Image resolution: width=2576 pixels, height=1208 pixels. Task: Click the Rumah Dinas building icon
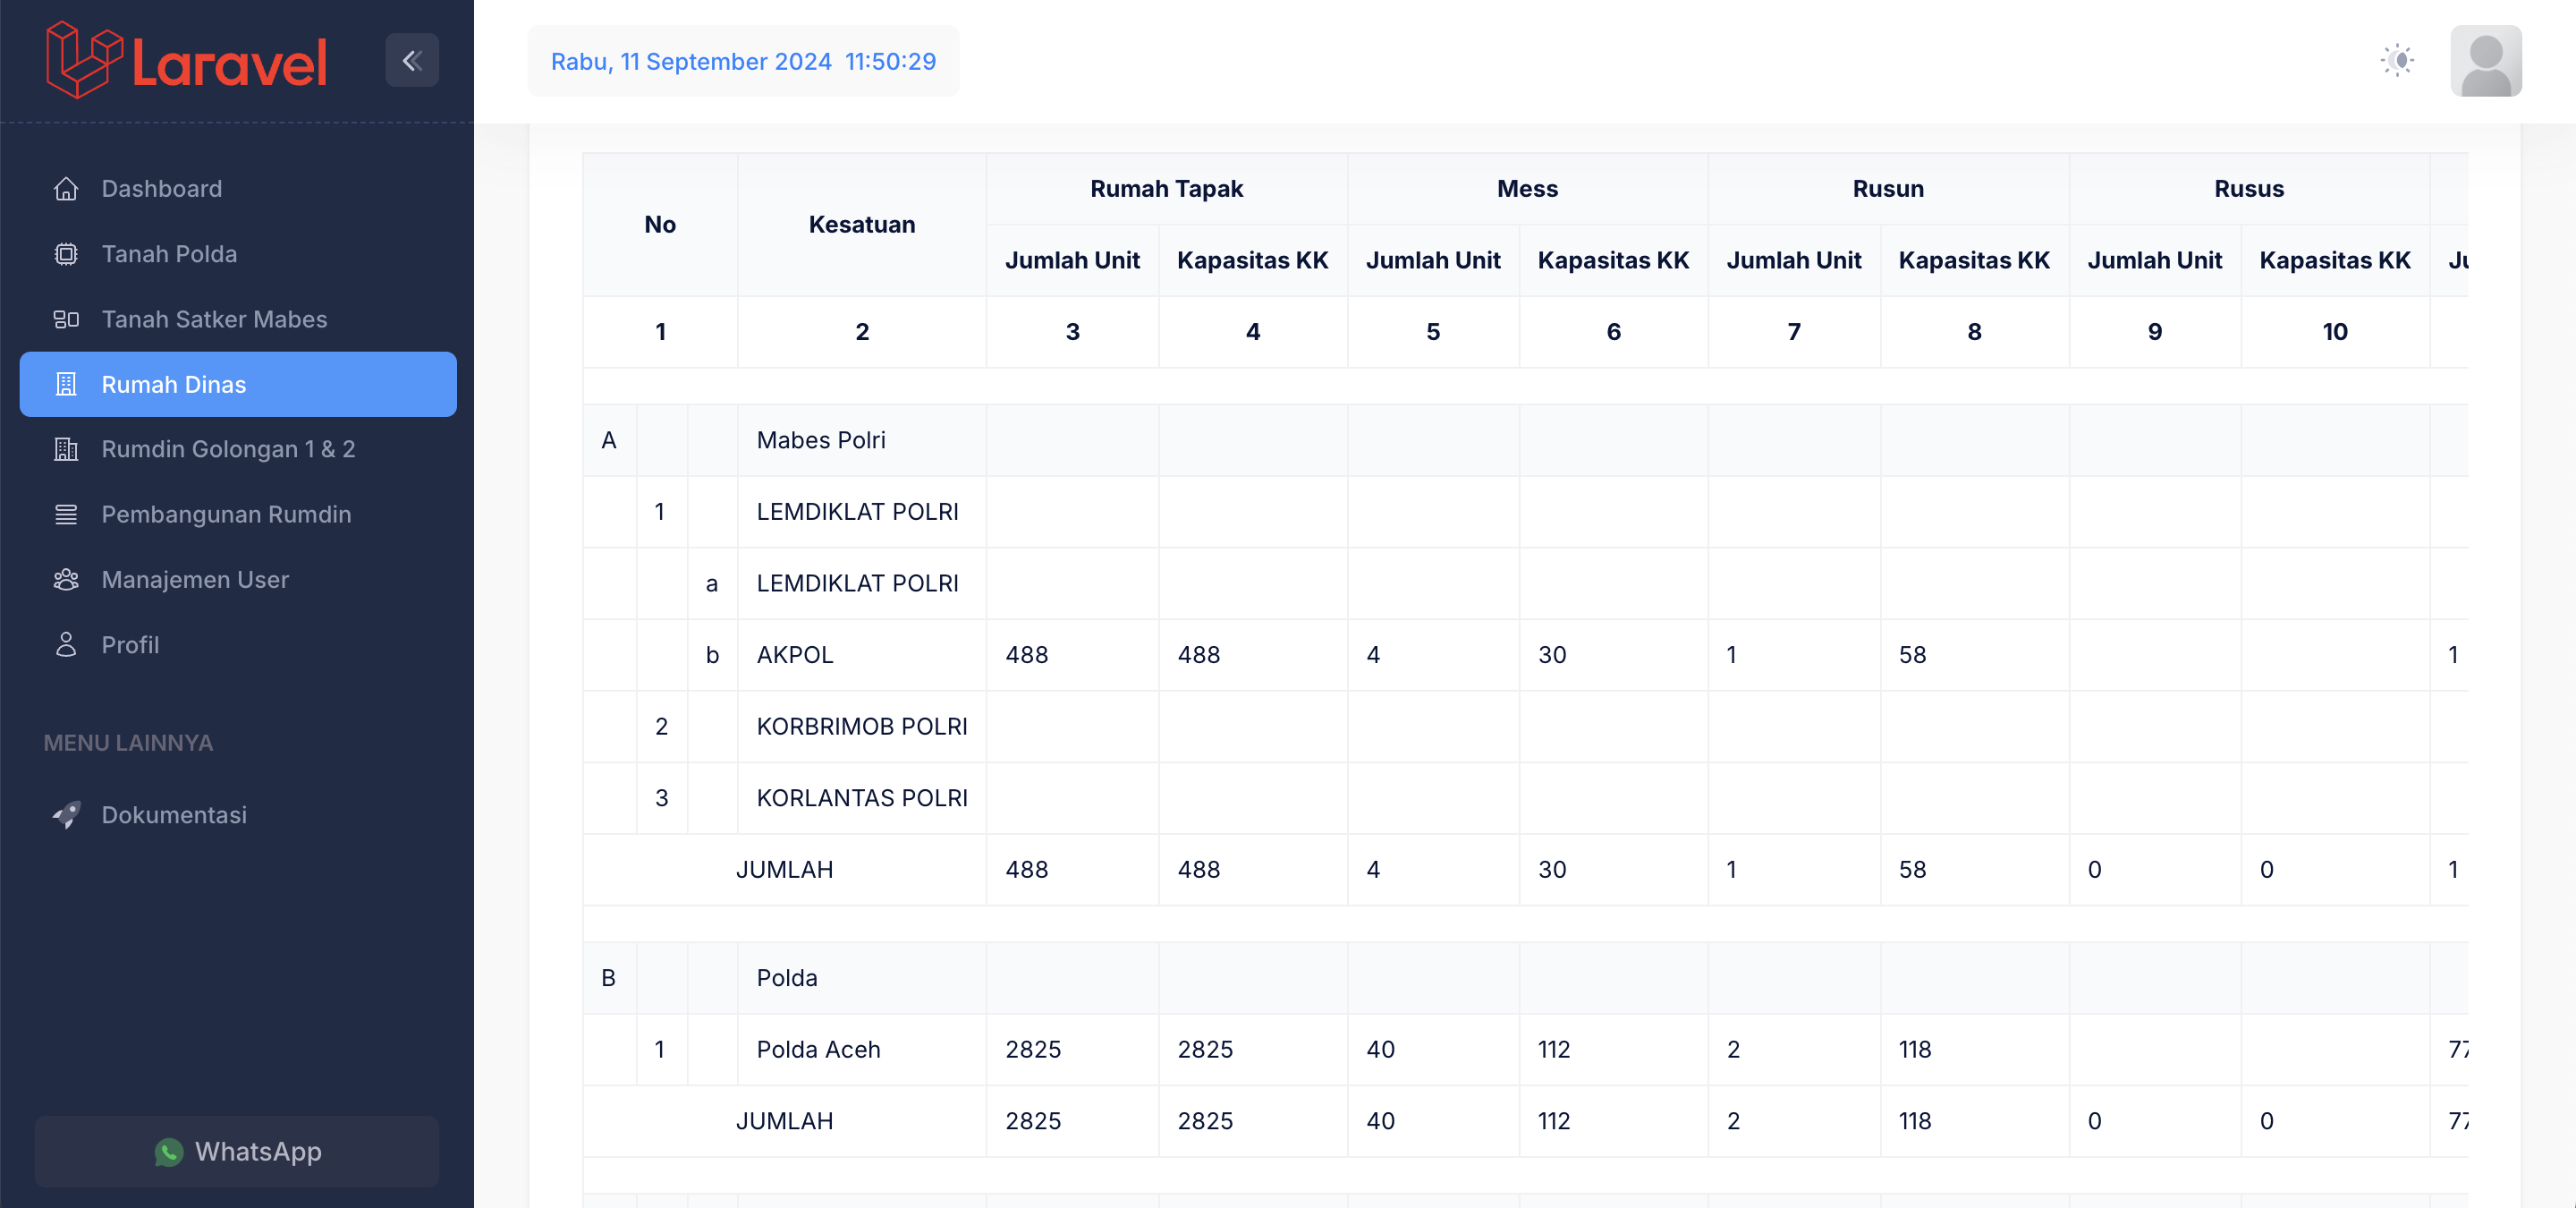tap(66, 384)
